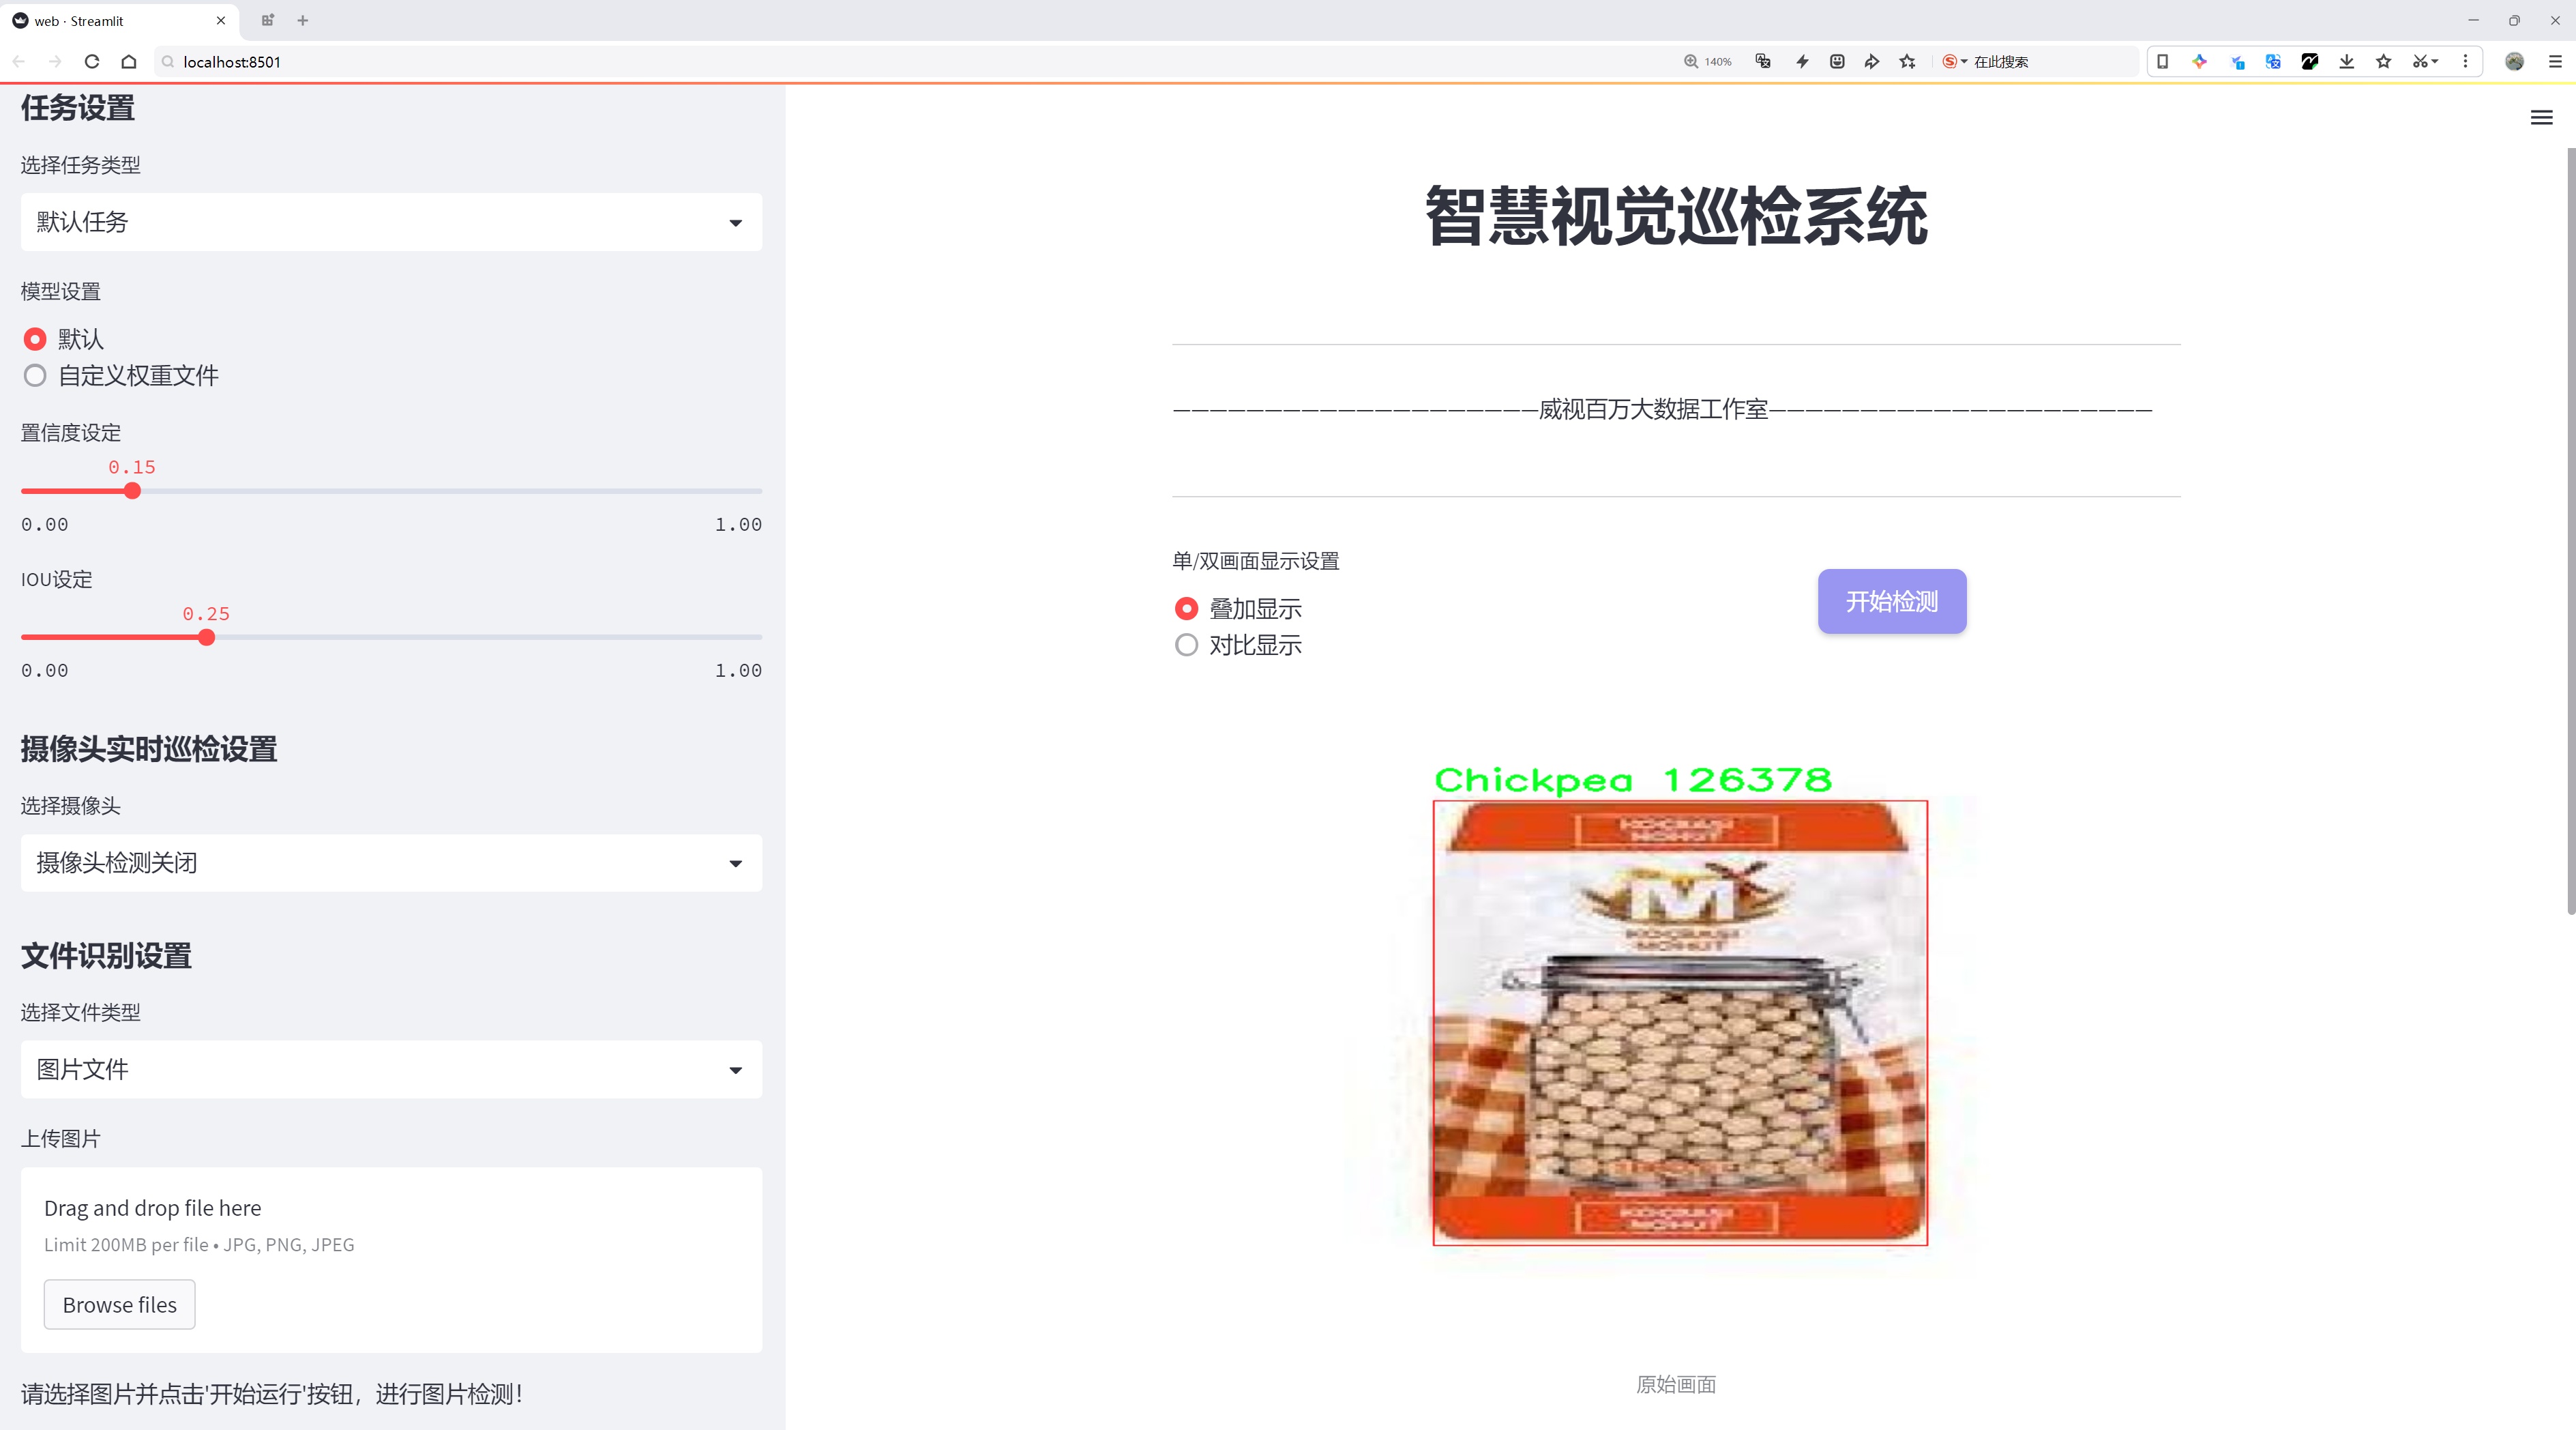The height and width of the screenshot is (1430, 2576).
Task: Open the browser main hamburger menu
Action: [2555, 62]
